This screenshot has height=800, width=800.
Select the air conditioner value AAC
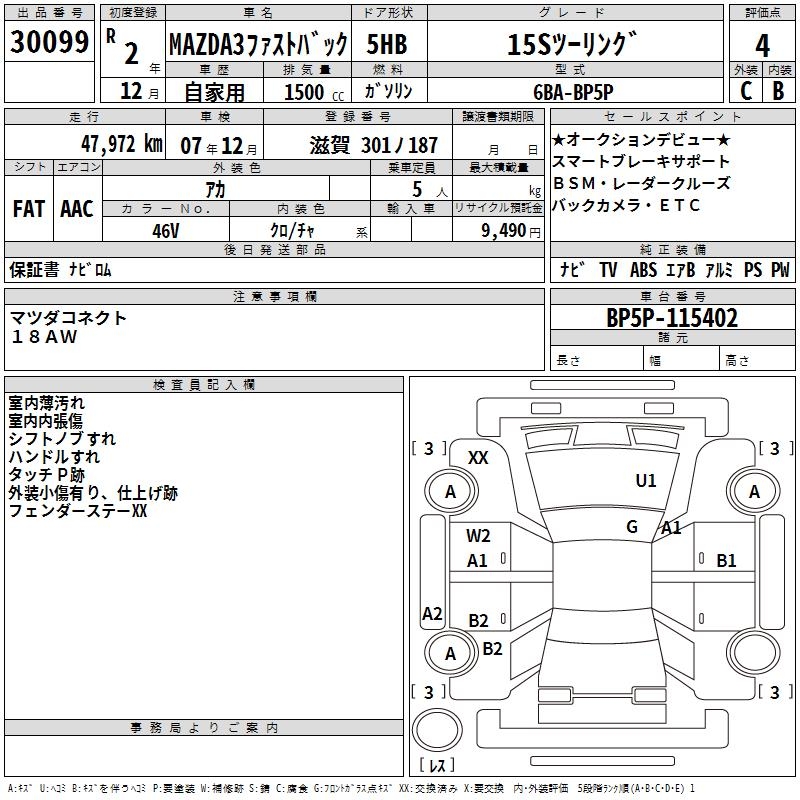(77, 208)
